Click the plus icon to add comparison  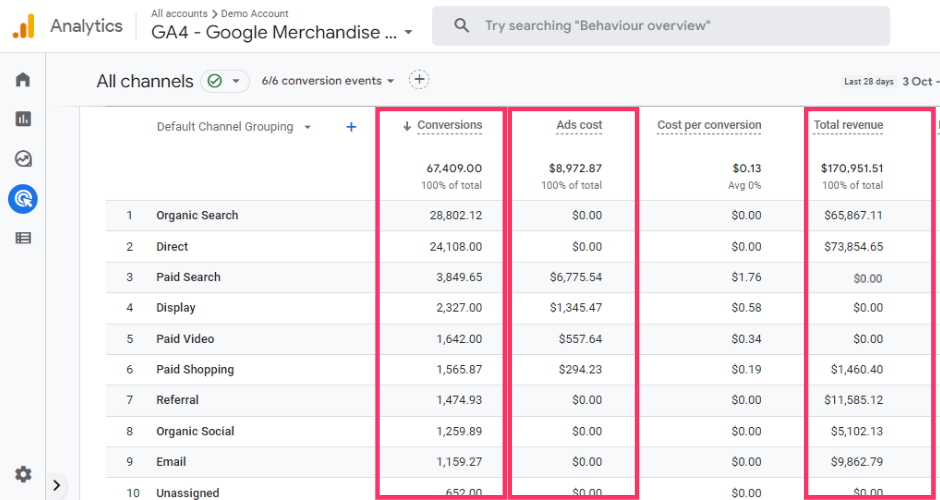[x=419, y=80]
